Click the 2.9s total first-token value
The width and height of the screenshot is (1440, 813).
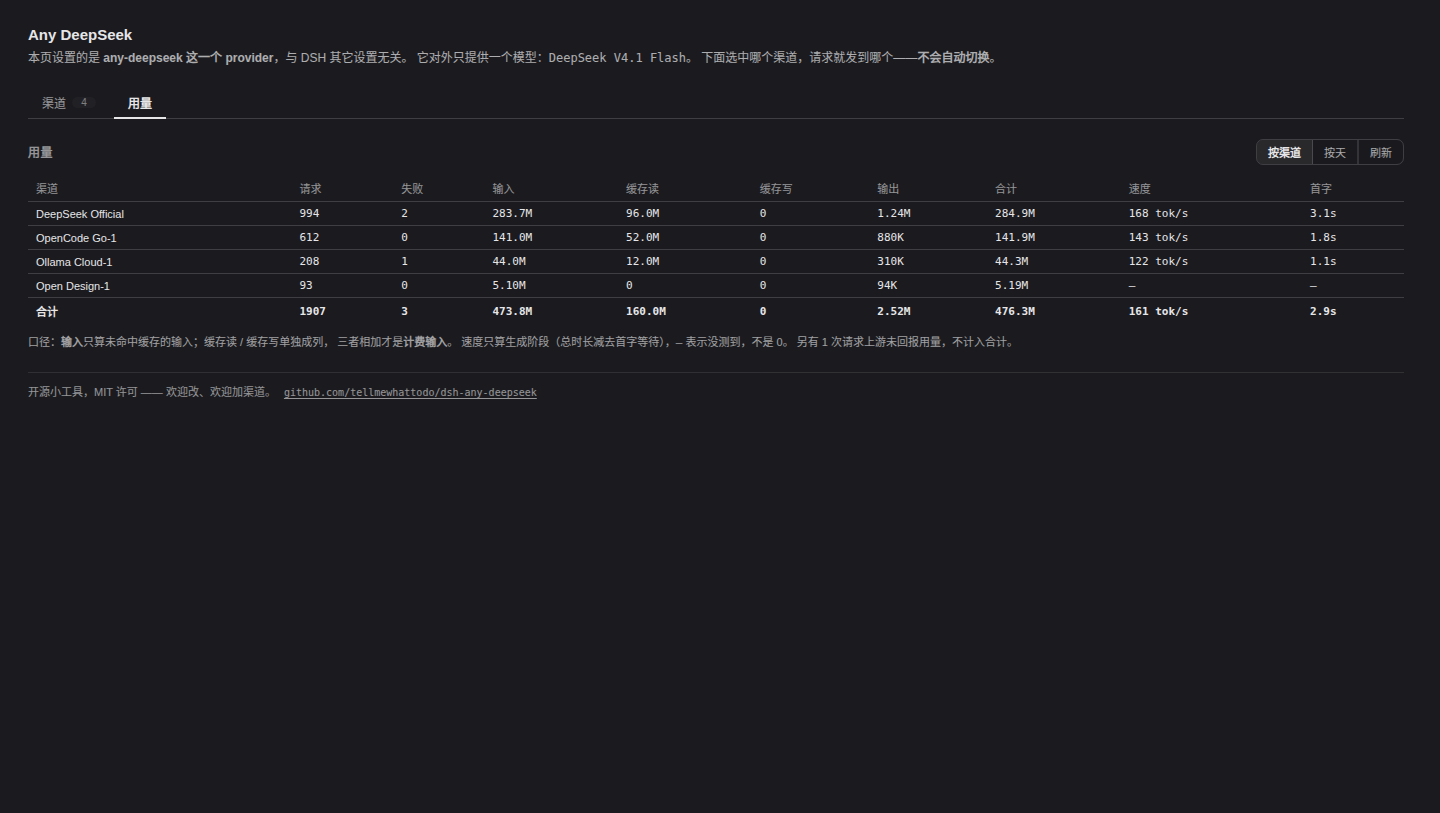click(1323, 311)
